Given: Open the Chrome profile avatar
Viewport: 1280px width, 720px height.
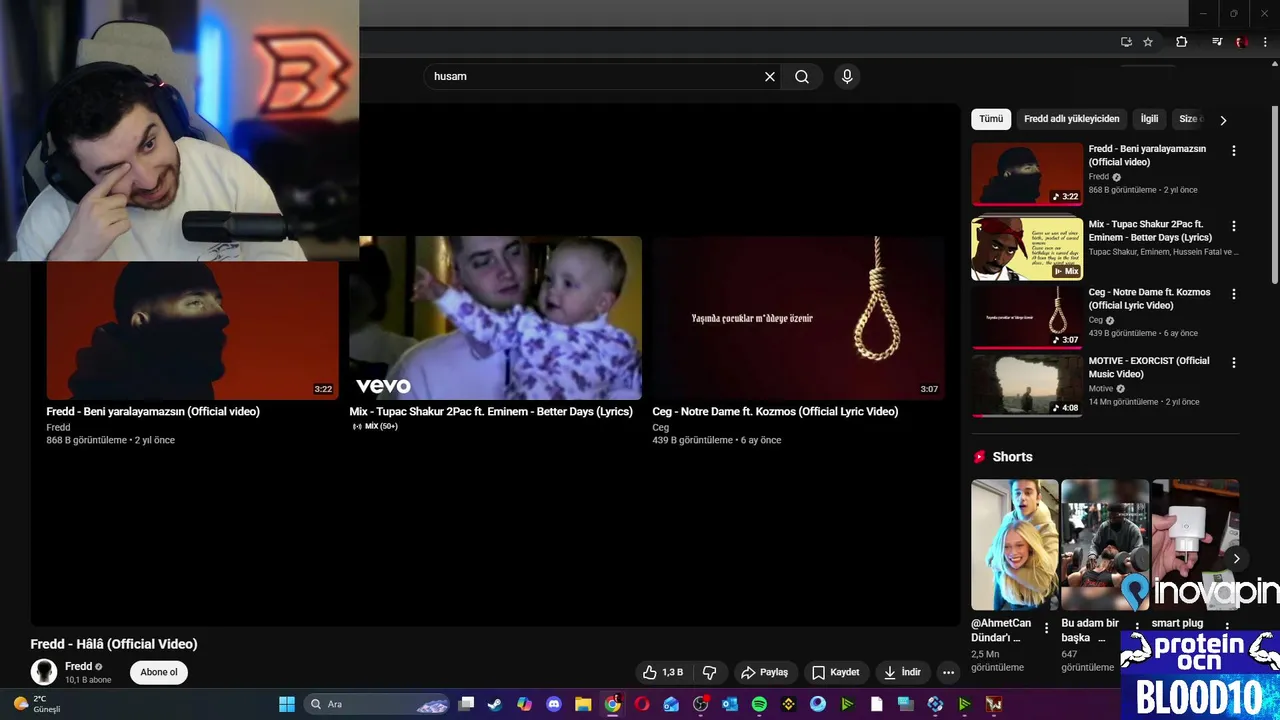Looking at the screenshot, I should pos(1242,42).
